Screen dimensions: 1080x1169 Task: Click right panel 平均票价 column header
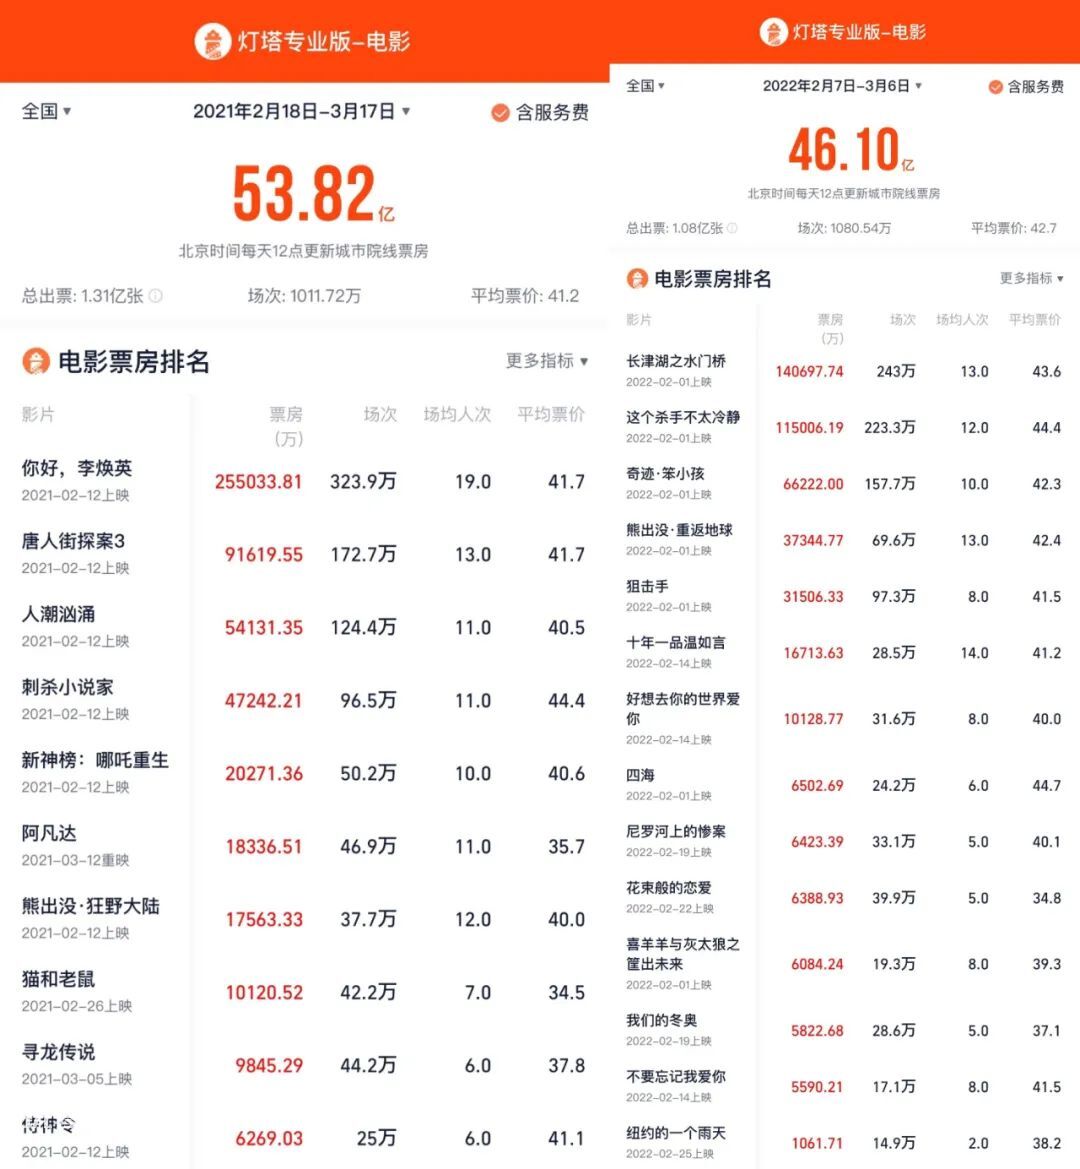(x=1035, y=320)
